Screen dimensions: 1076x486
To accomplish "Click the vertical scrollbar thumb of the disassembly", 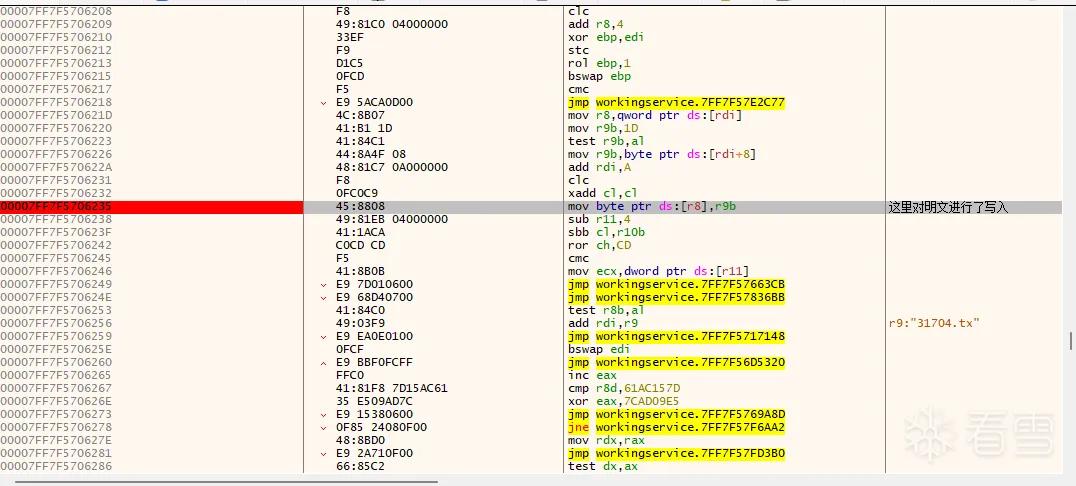I will point(1071,340).
